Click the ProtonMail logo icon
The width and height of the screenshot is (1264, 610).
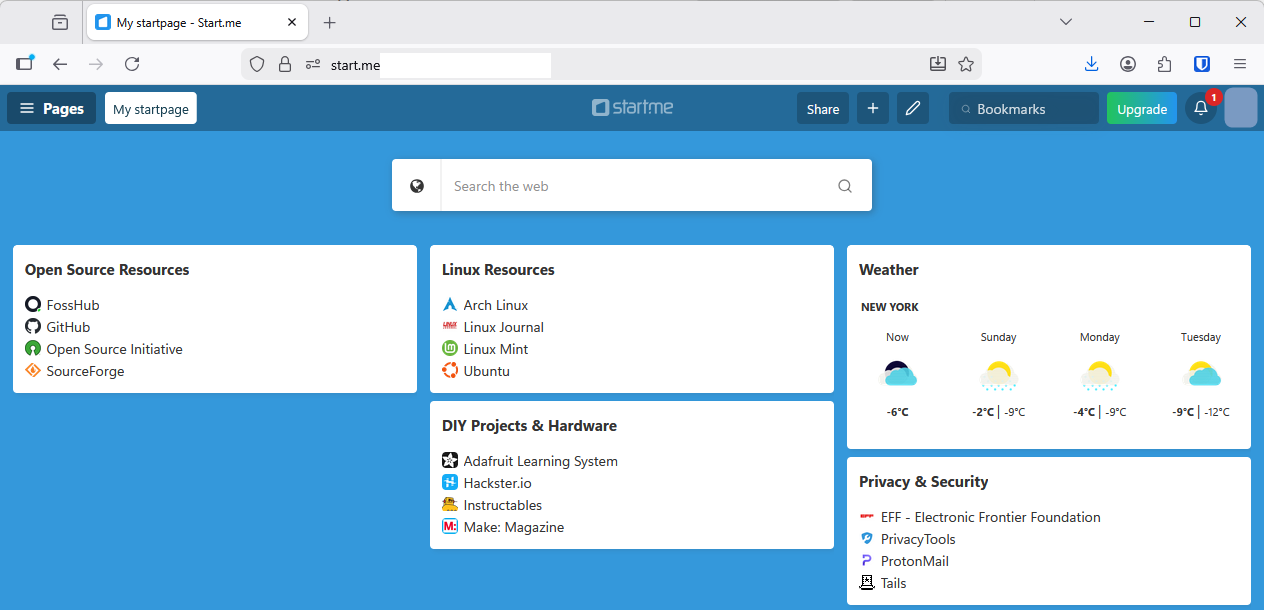[x=867, y=561]
